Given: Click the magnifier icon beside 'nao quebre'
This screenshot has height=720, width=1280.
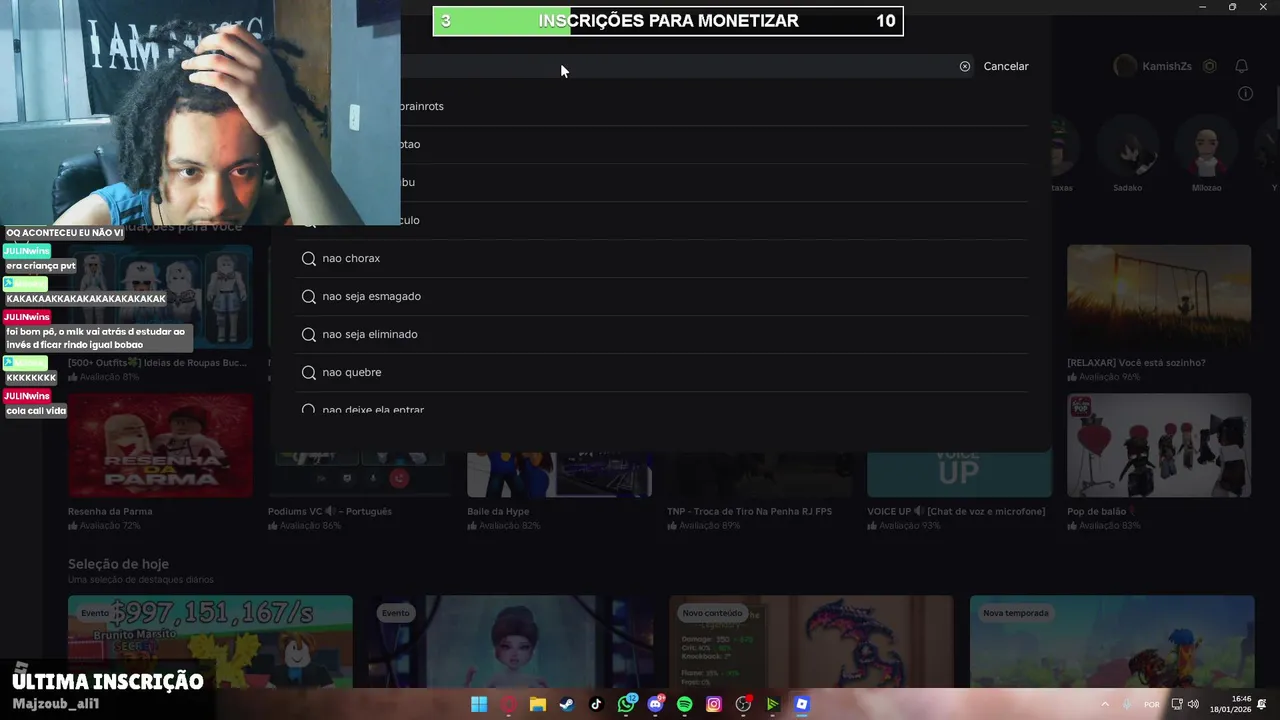Looking at the screenshot, I should tap(309, 372).
